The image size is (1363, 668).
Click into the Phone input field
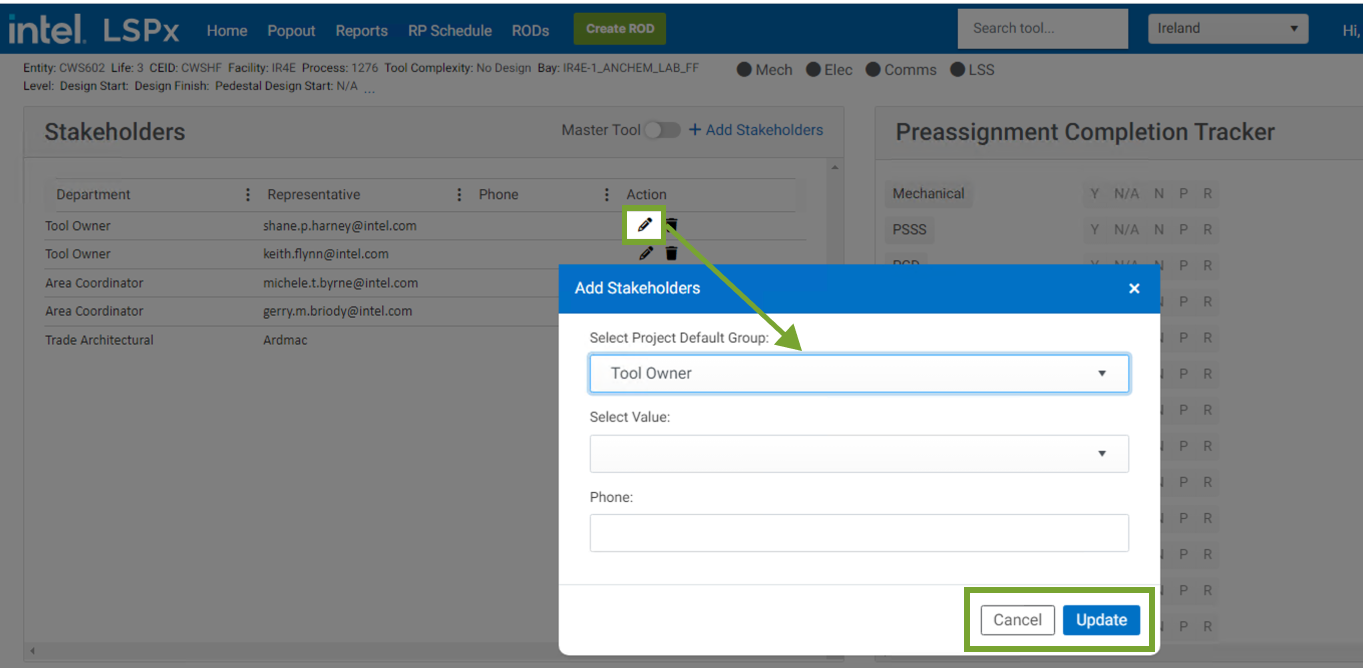(x=859, y=533)
